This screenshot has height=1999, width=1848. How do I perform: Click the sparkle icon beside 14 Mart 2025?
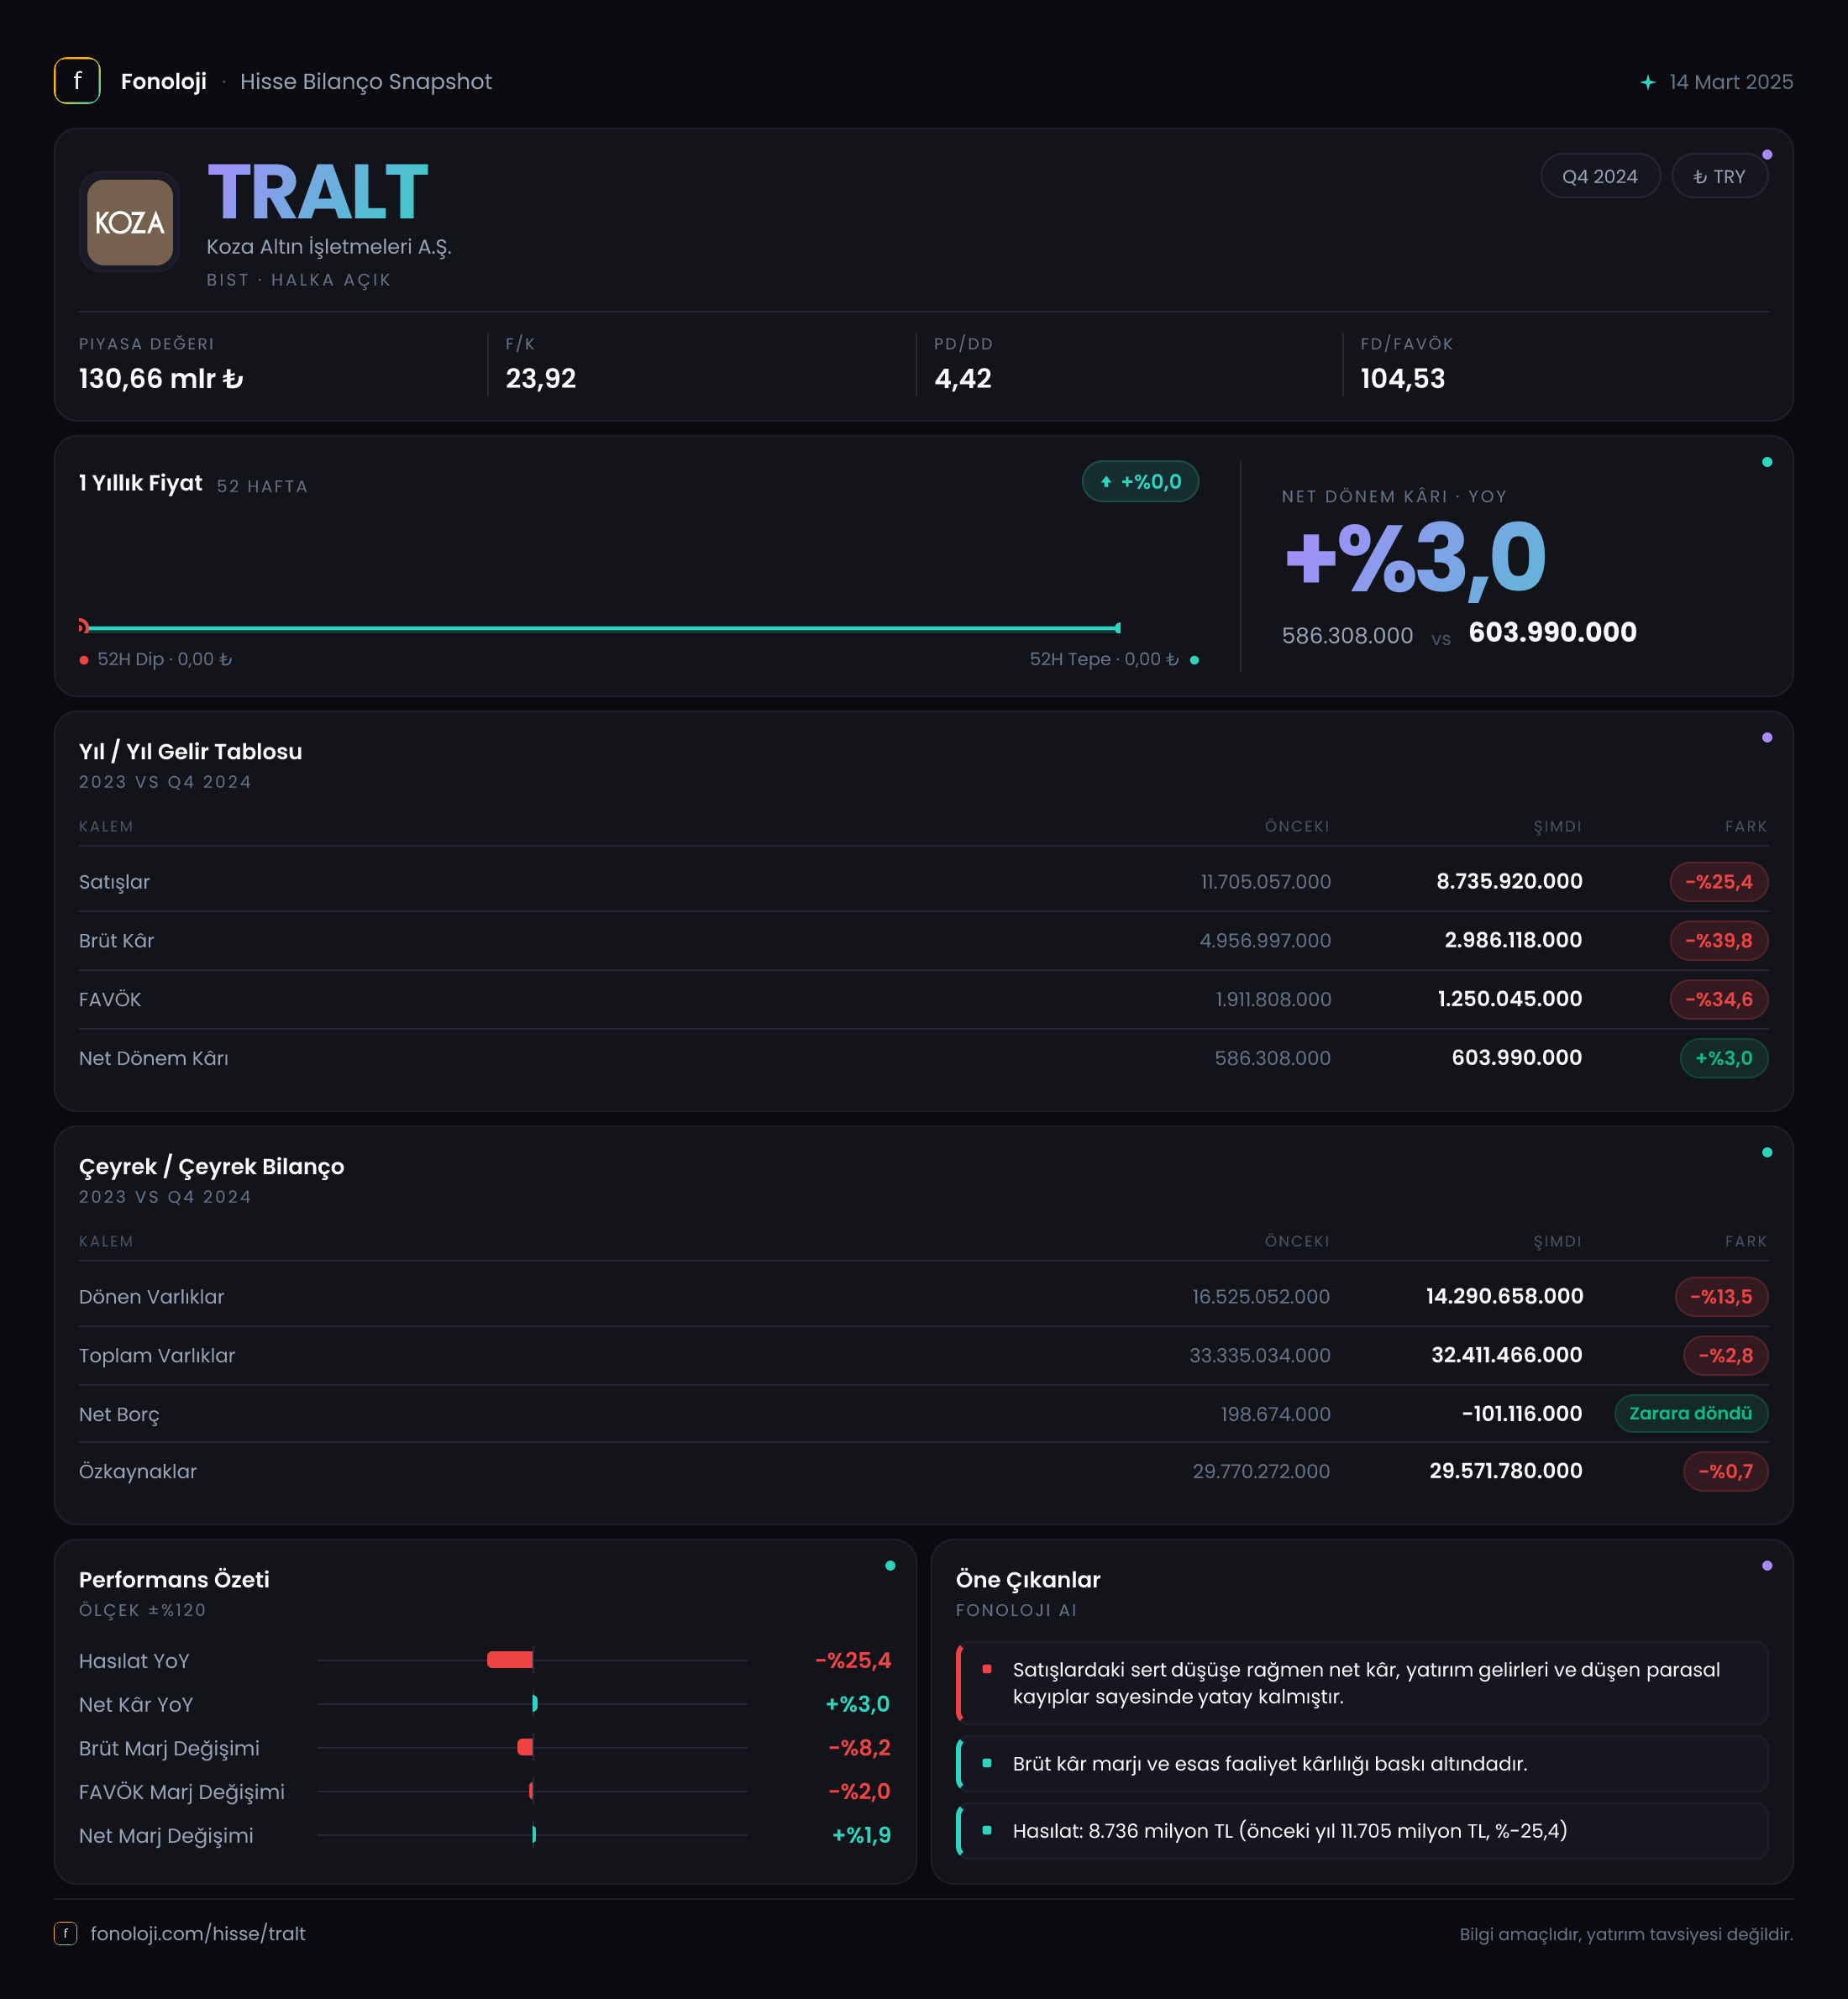[1647, 82]
